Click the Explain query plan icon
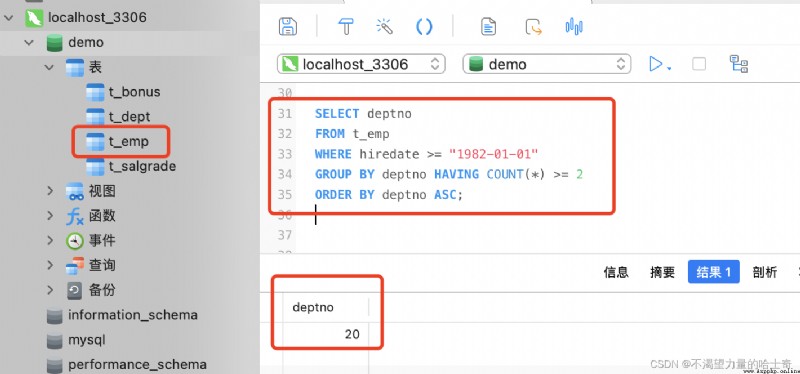The height and width of the screenshot is (374, 800). (x=739, y=64)
